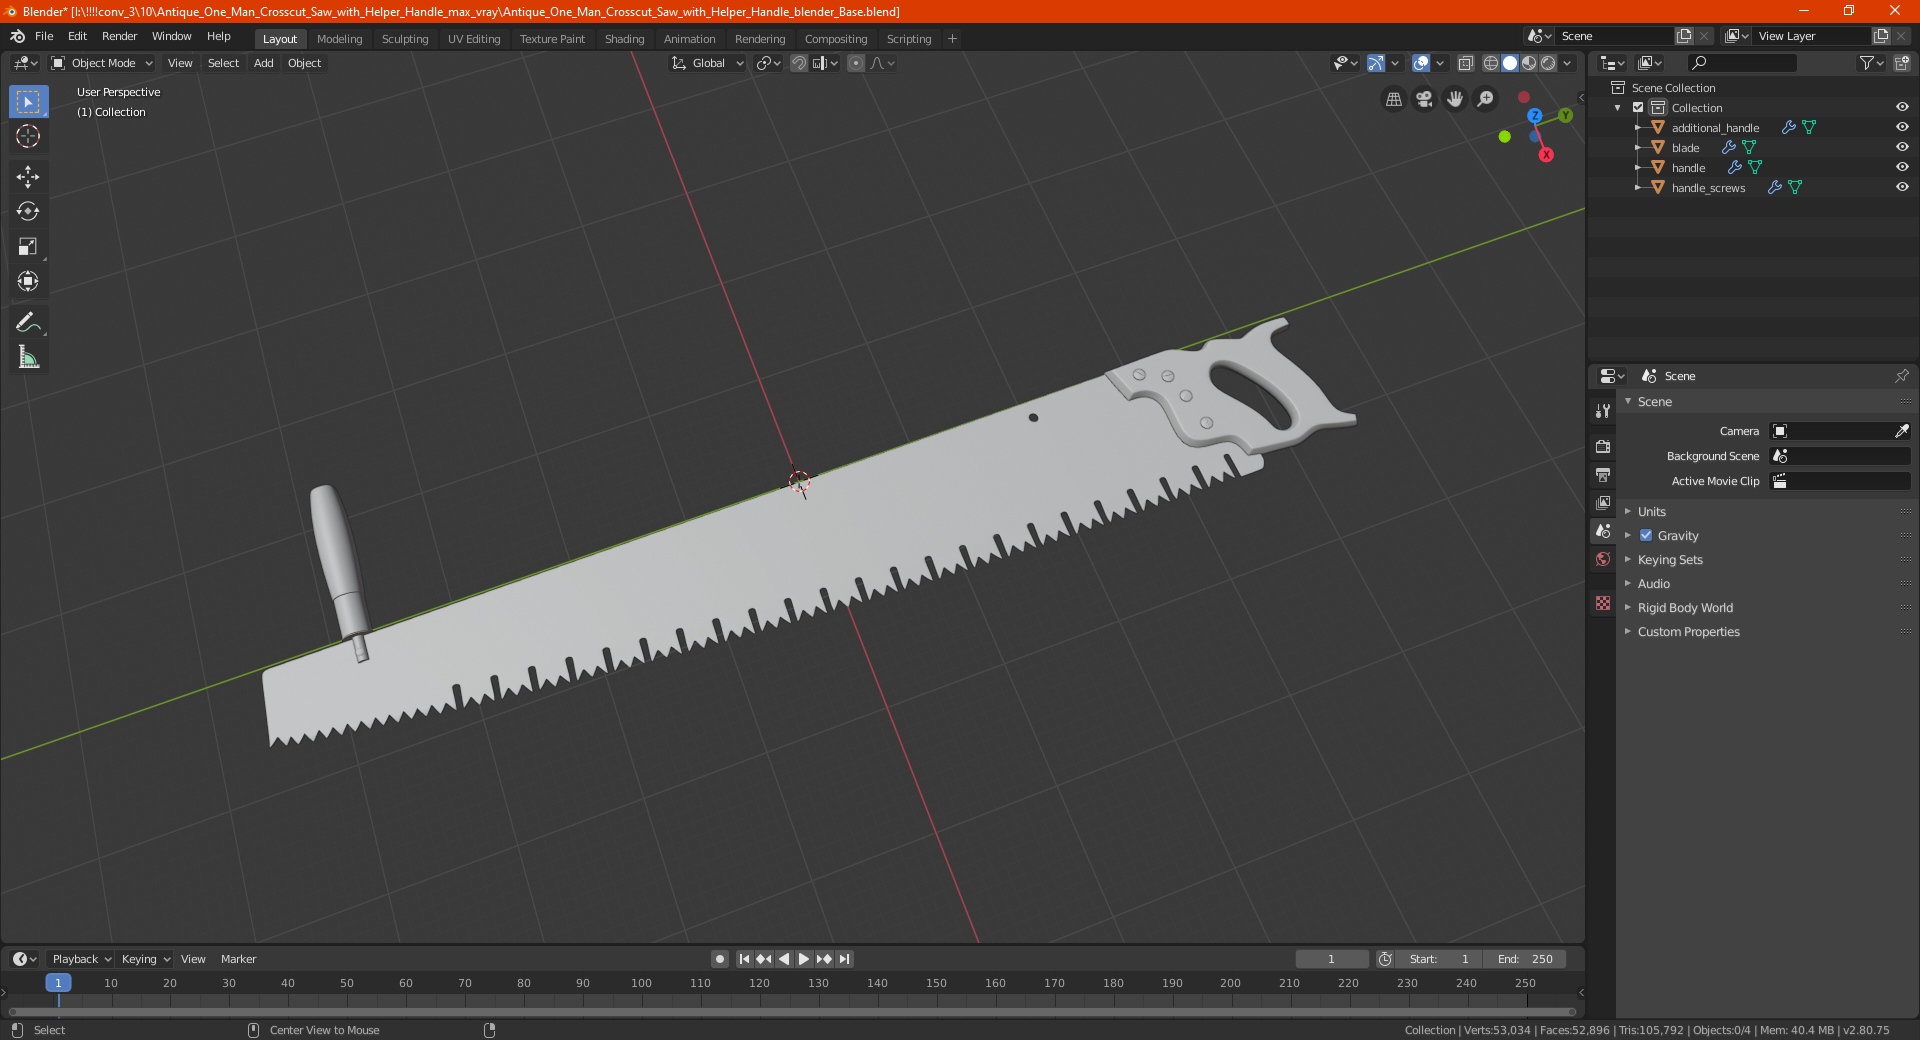Jump to the timeline start frame
Image resolution: width=1920 pixels, height=1040 pixels.
pos(744,959)
